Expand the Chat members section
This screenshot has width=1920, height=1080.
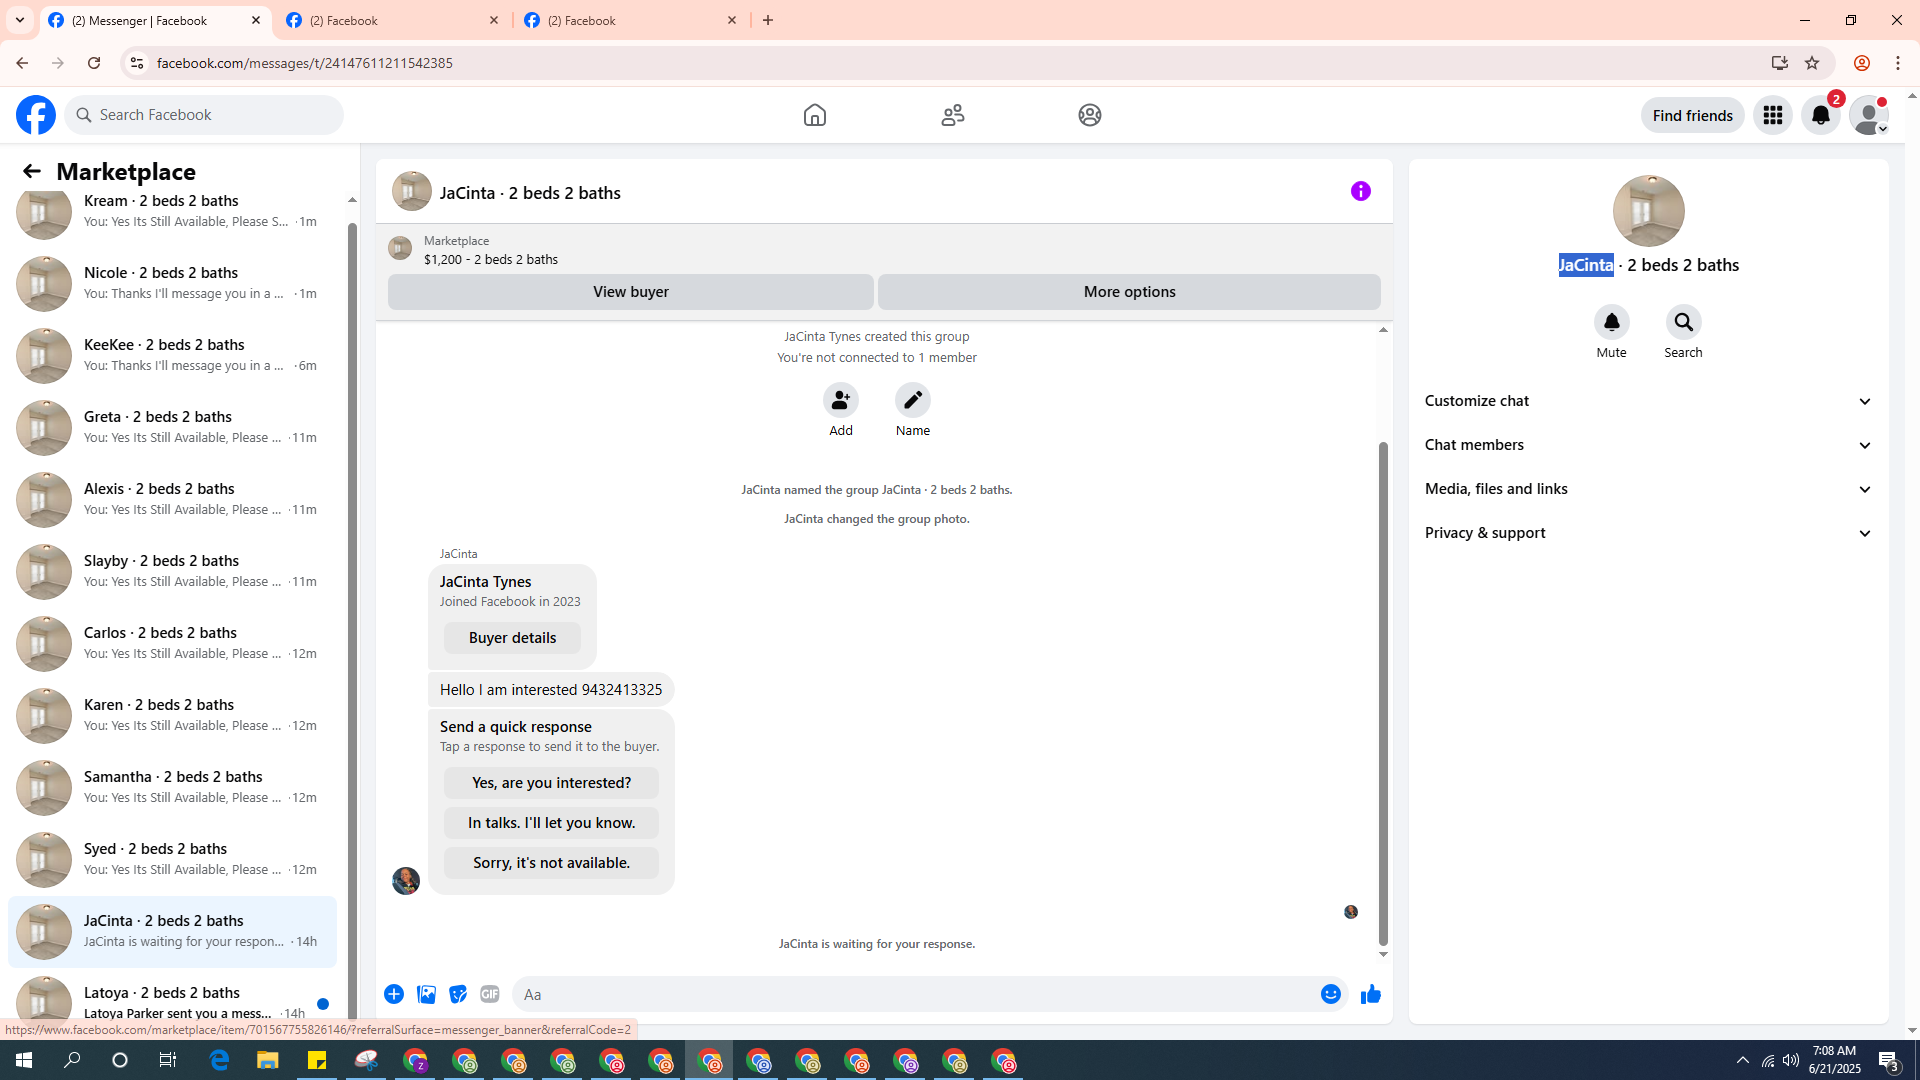[x=1647, y=445]
